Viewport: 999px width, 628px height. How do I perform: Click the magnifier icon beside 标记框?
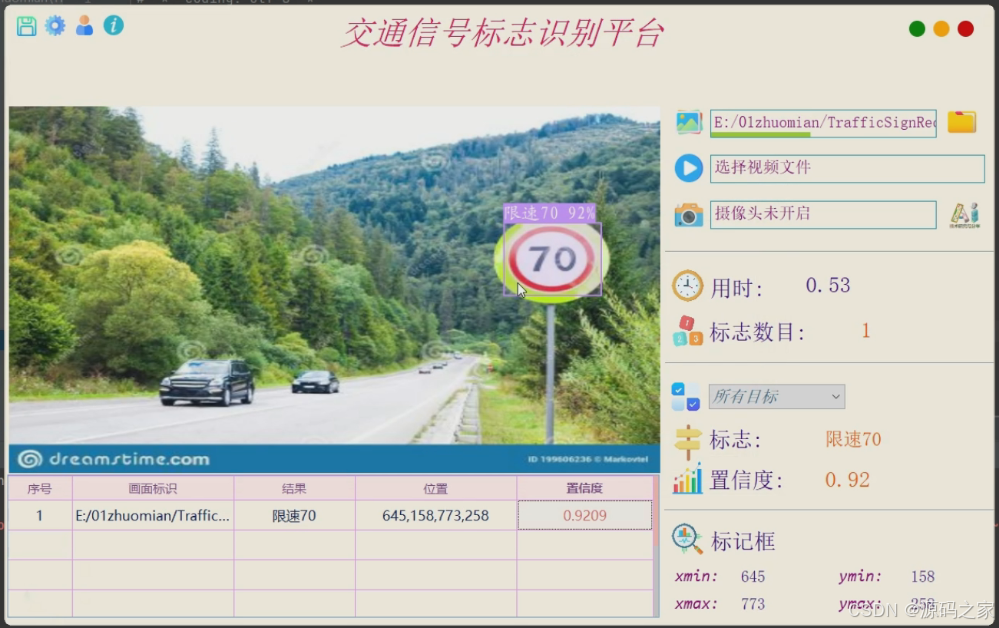[x=685, y=538]
